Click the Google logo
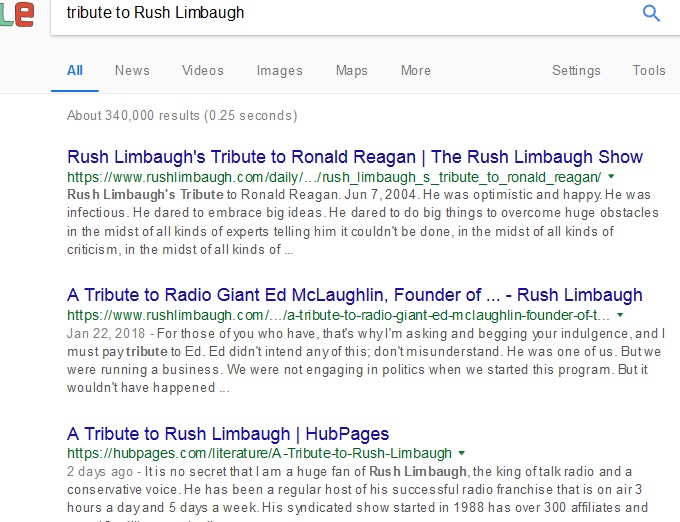Viewport: 680px width, 522px height. click(16, 13)
